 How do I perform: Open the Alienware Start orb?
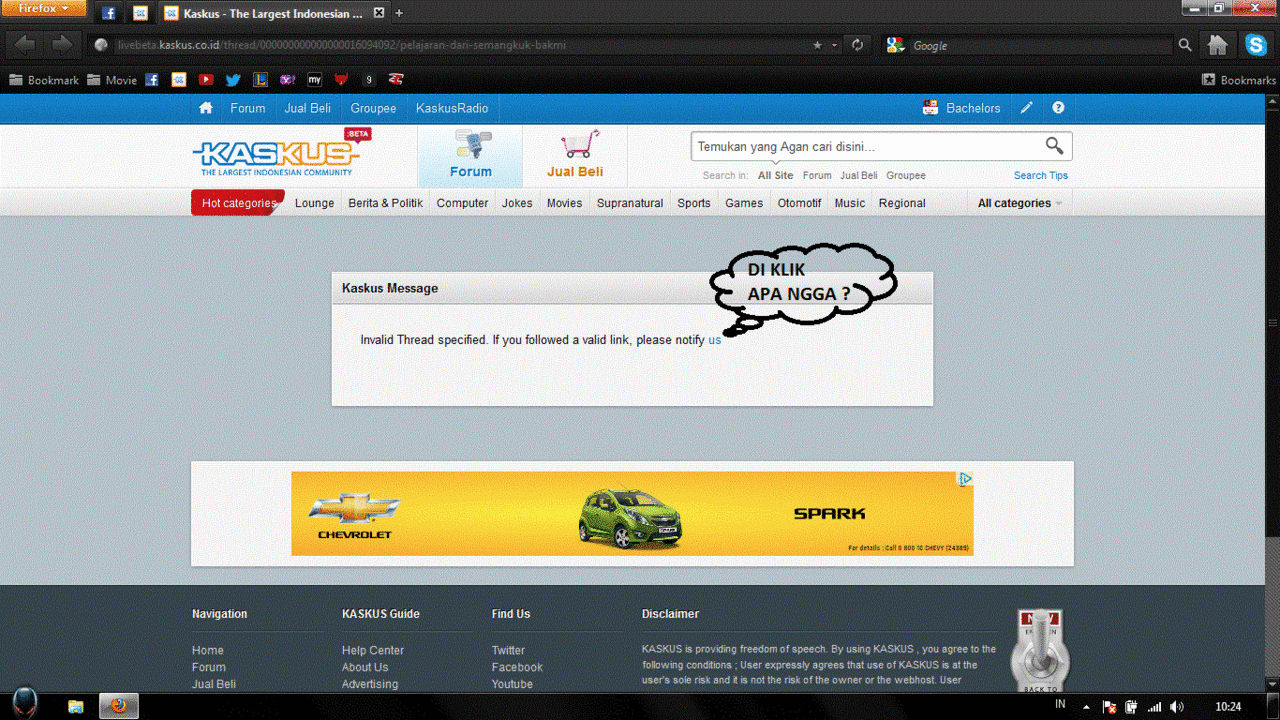24,704
